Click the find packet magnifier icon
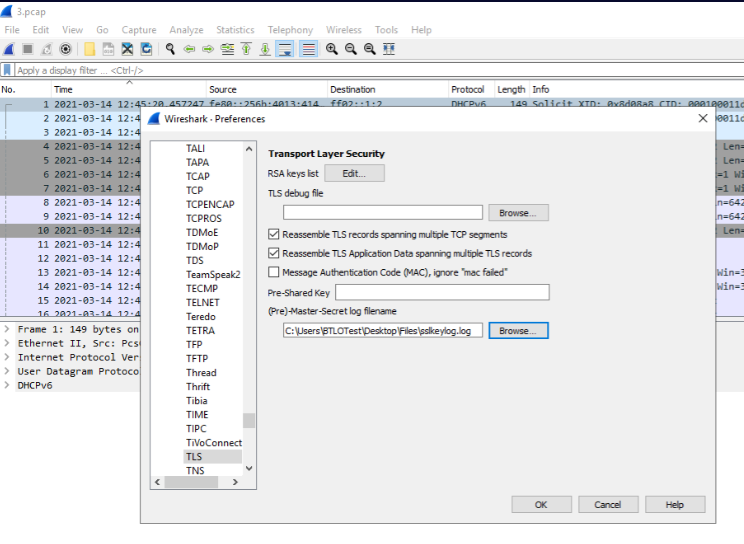Screen dimensions: 744x544 coord(170,48)
